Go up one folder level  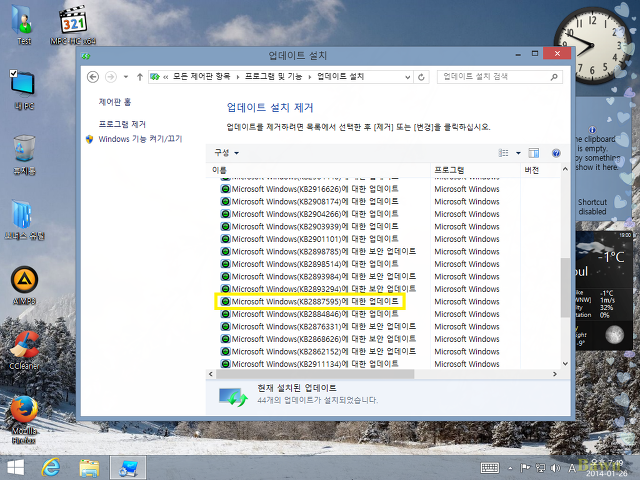coord(140,77)
